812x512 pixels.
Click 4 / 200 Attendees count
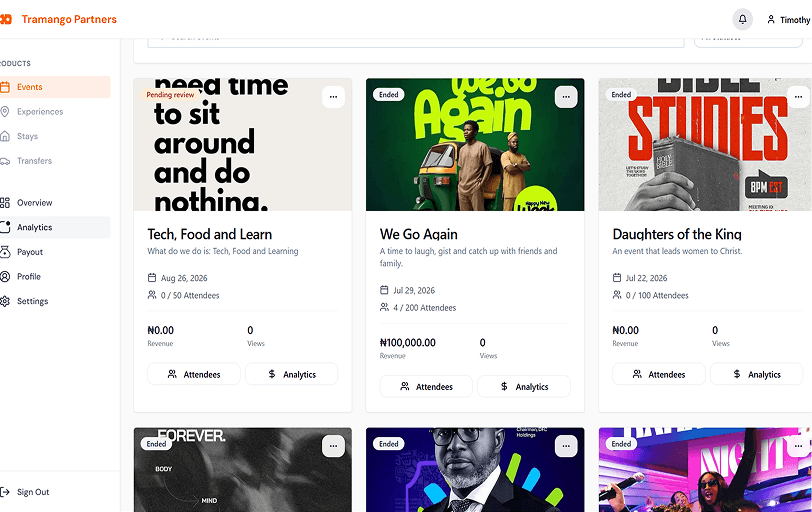coord(425,308)
